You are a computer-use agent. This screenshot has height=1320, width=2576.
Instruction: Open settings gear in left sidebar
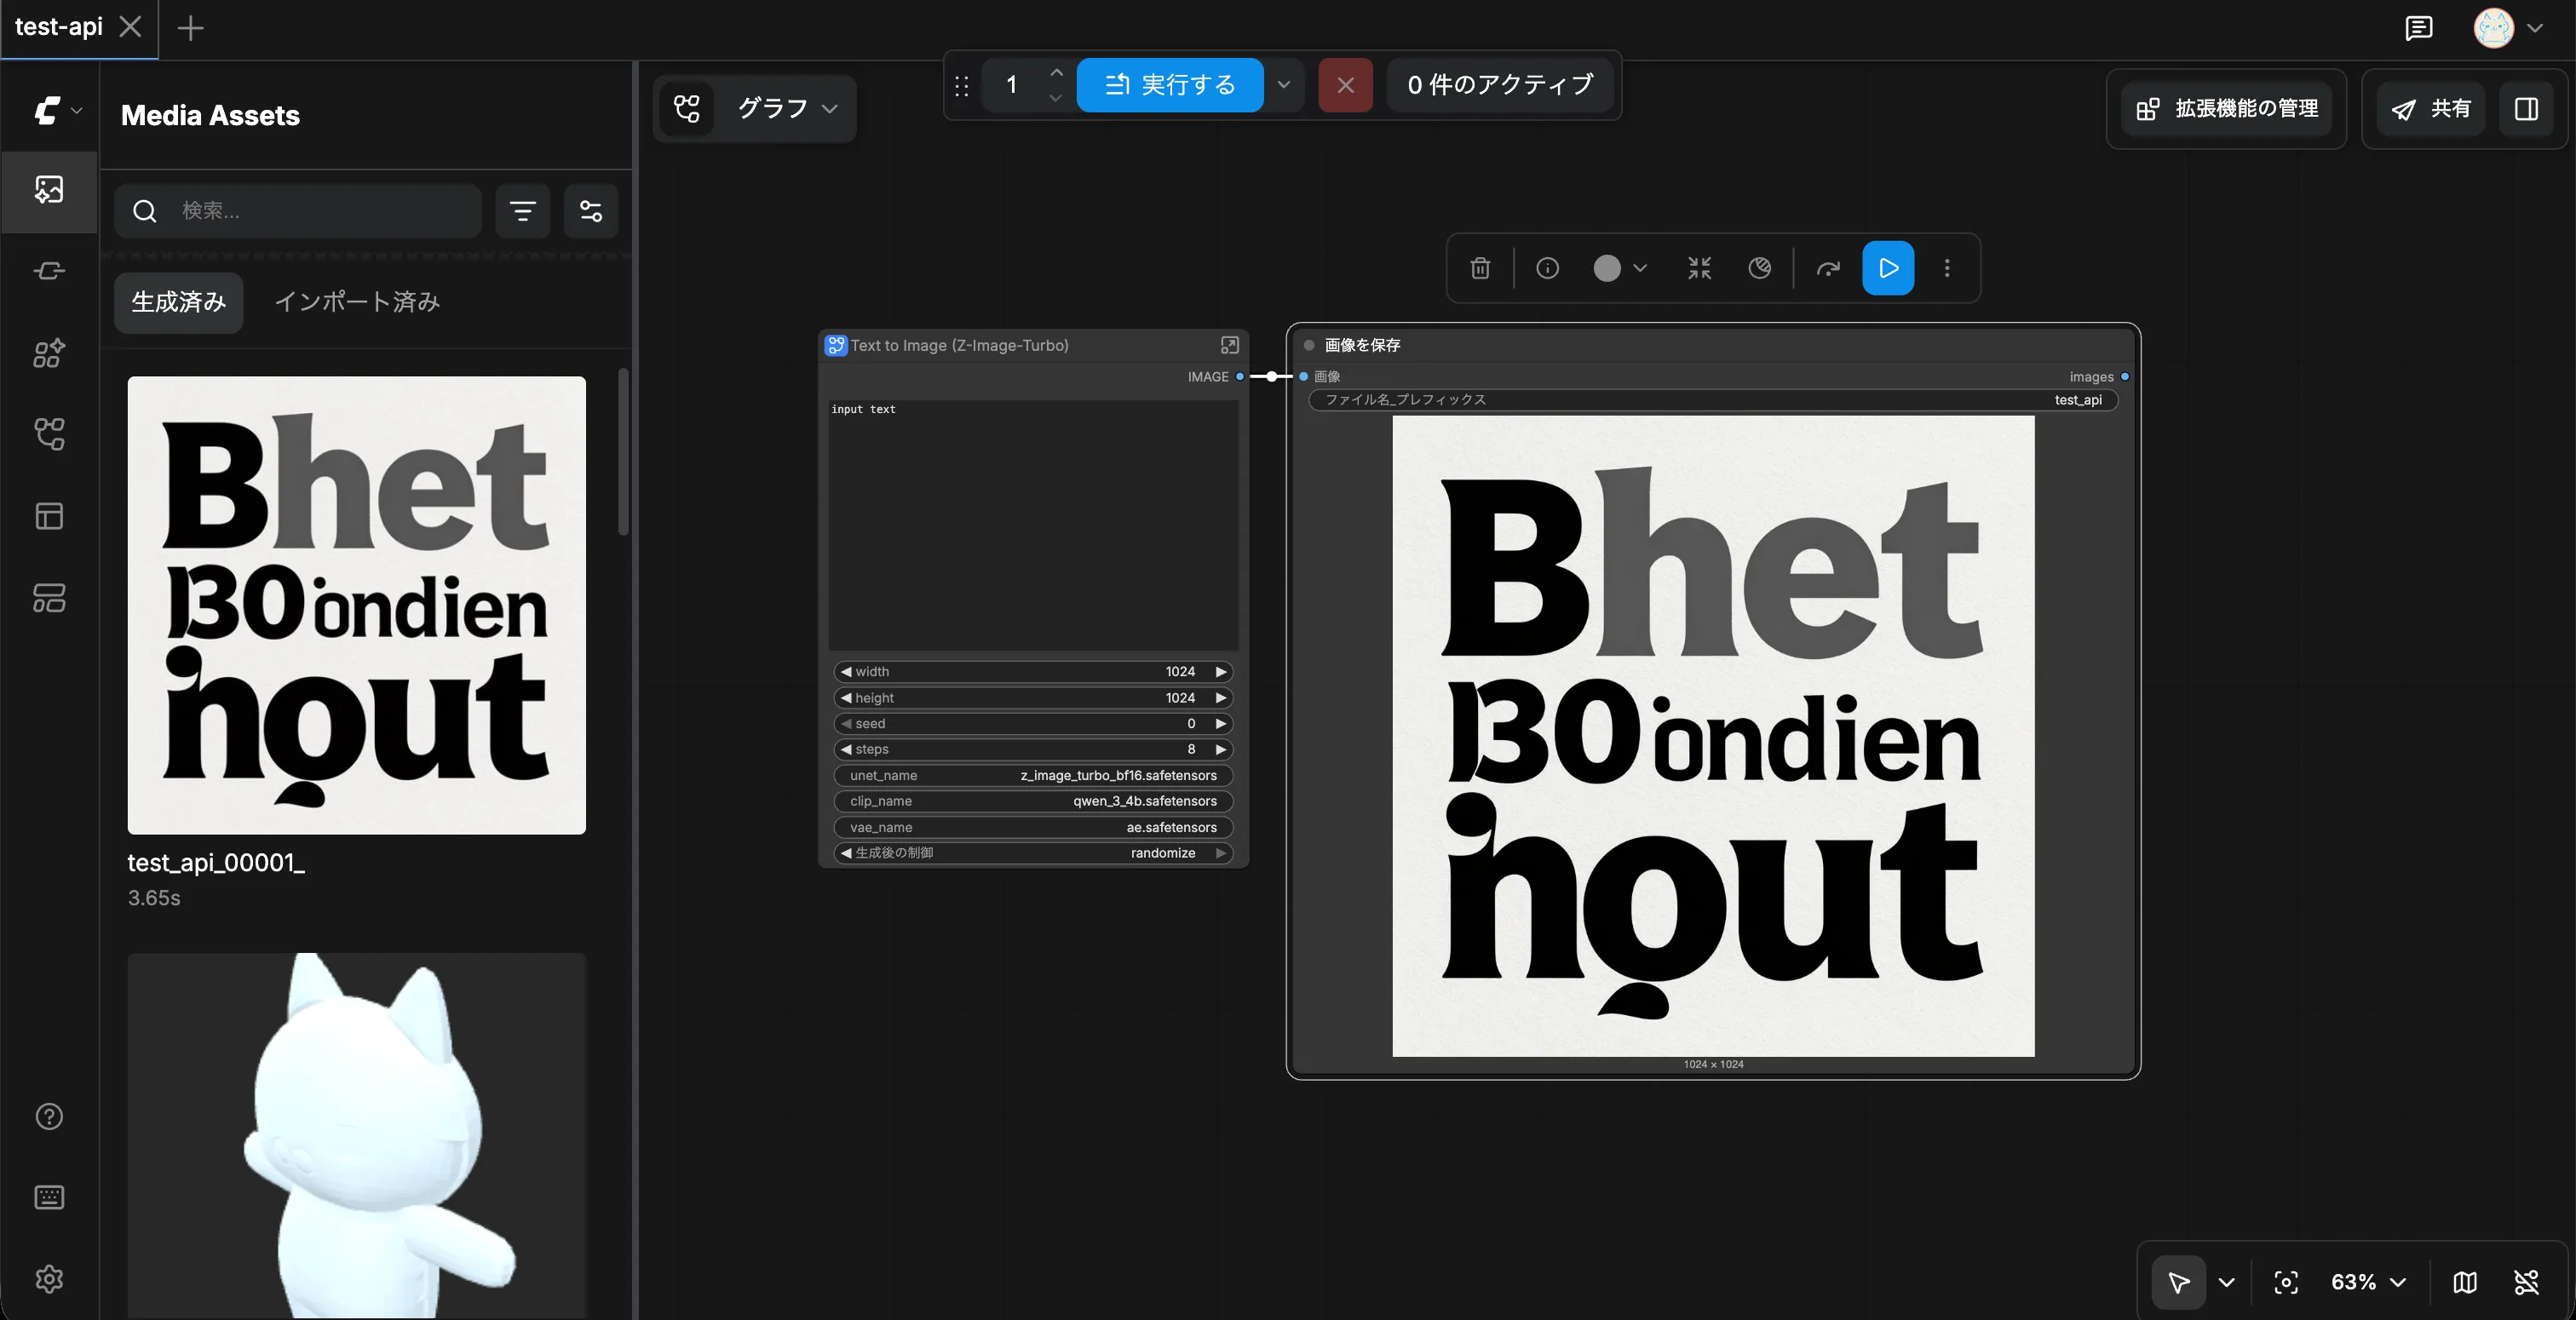point(49,1278)
